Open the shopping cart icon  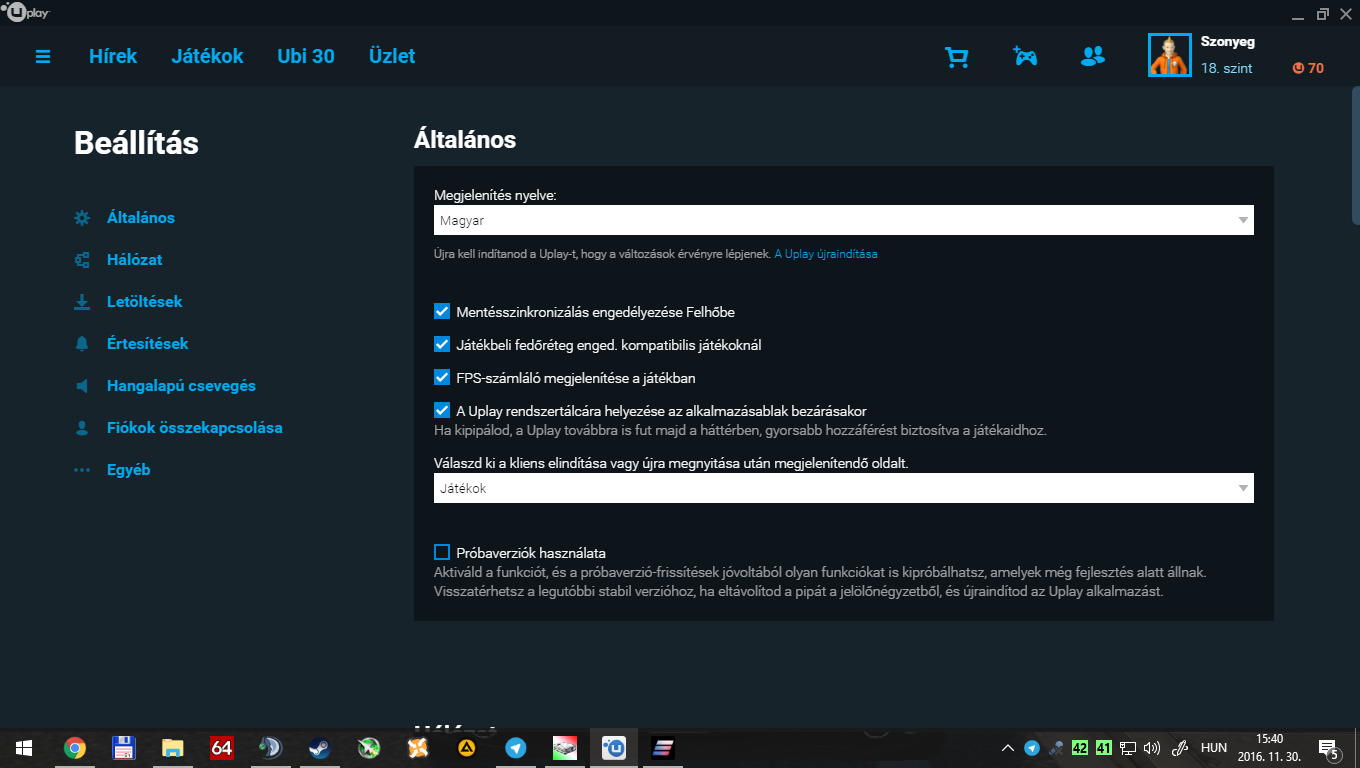[957, 57]
